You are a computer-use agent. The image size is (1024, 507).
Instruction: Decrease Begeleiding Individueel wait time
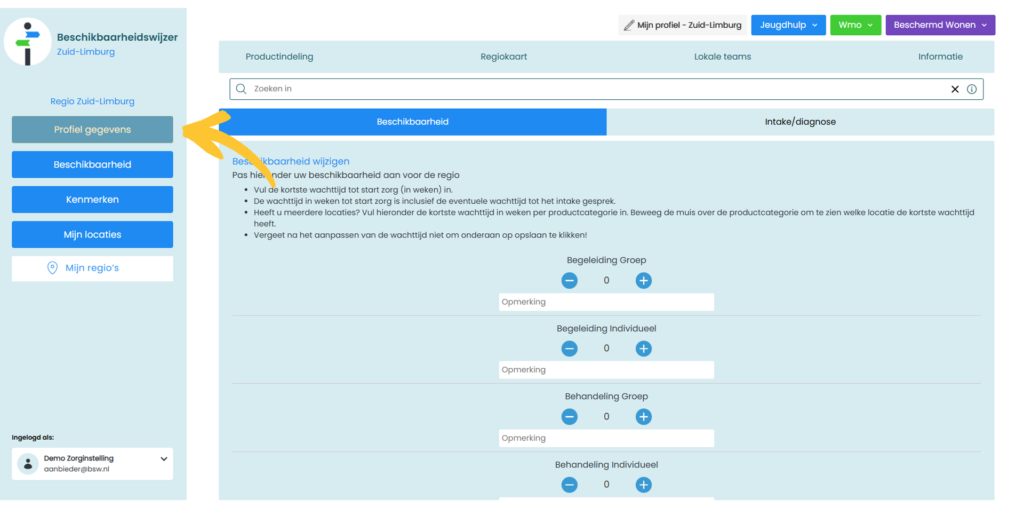click(x=569, y=349)
